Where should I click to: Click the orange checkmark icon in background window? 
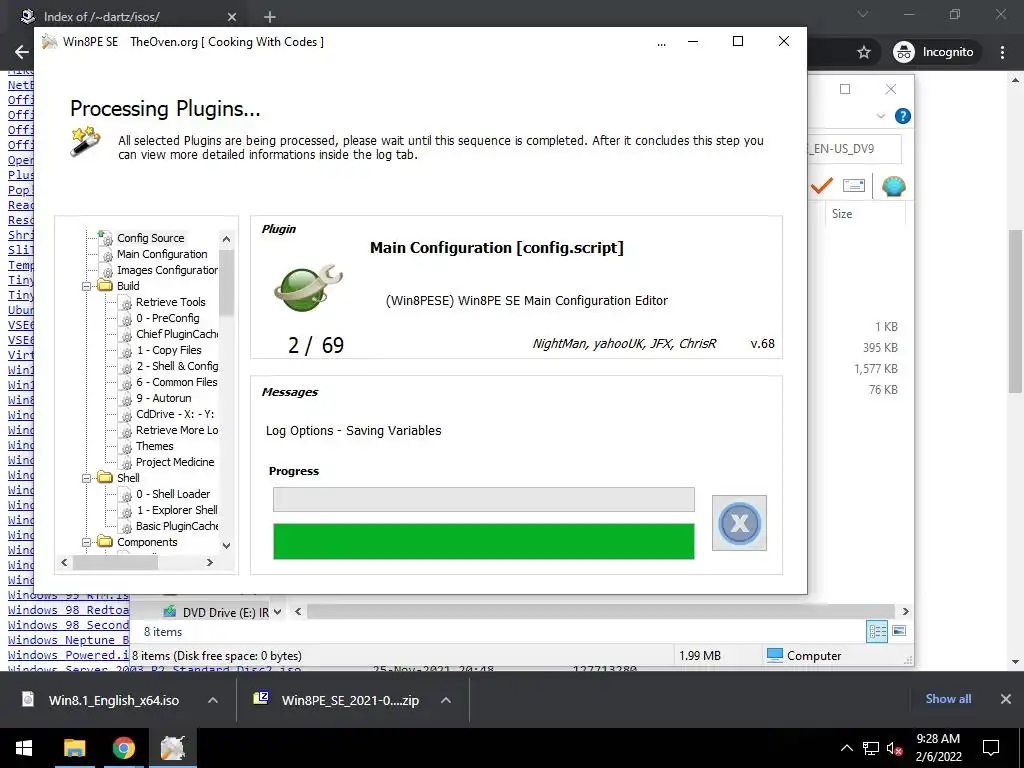pyautogui.click(x=822, y=186)
